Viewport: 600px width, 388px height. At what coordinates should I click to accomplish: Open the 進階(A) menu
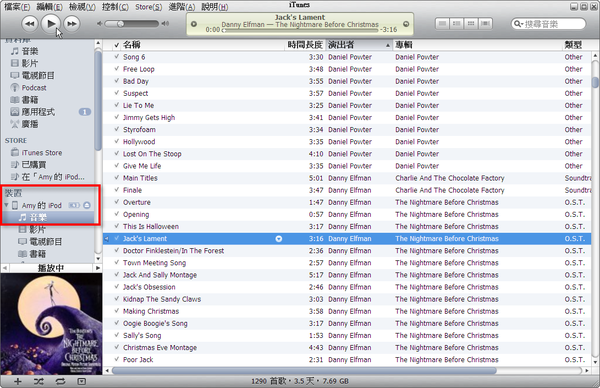[182, 7]
